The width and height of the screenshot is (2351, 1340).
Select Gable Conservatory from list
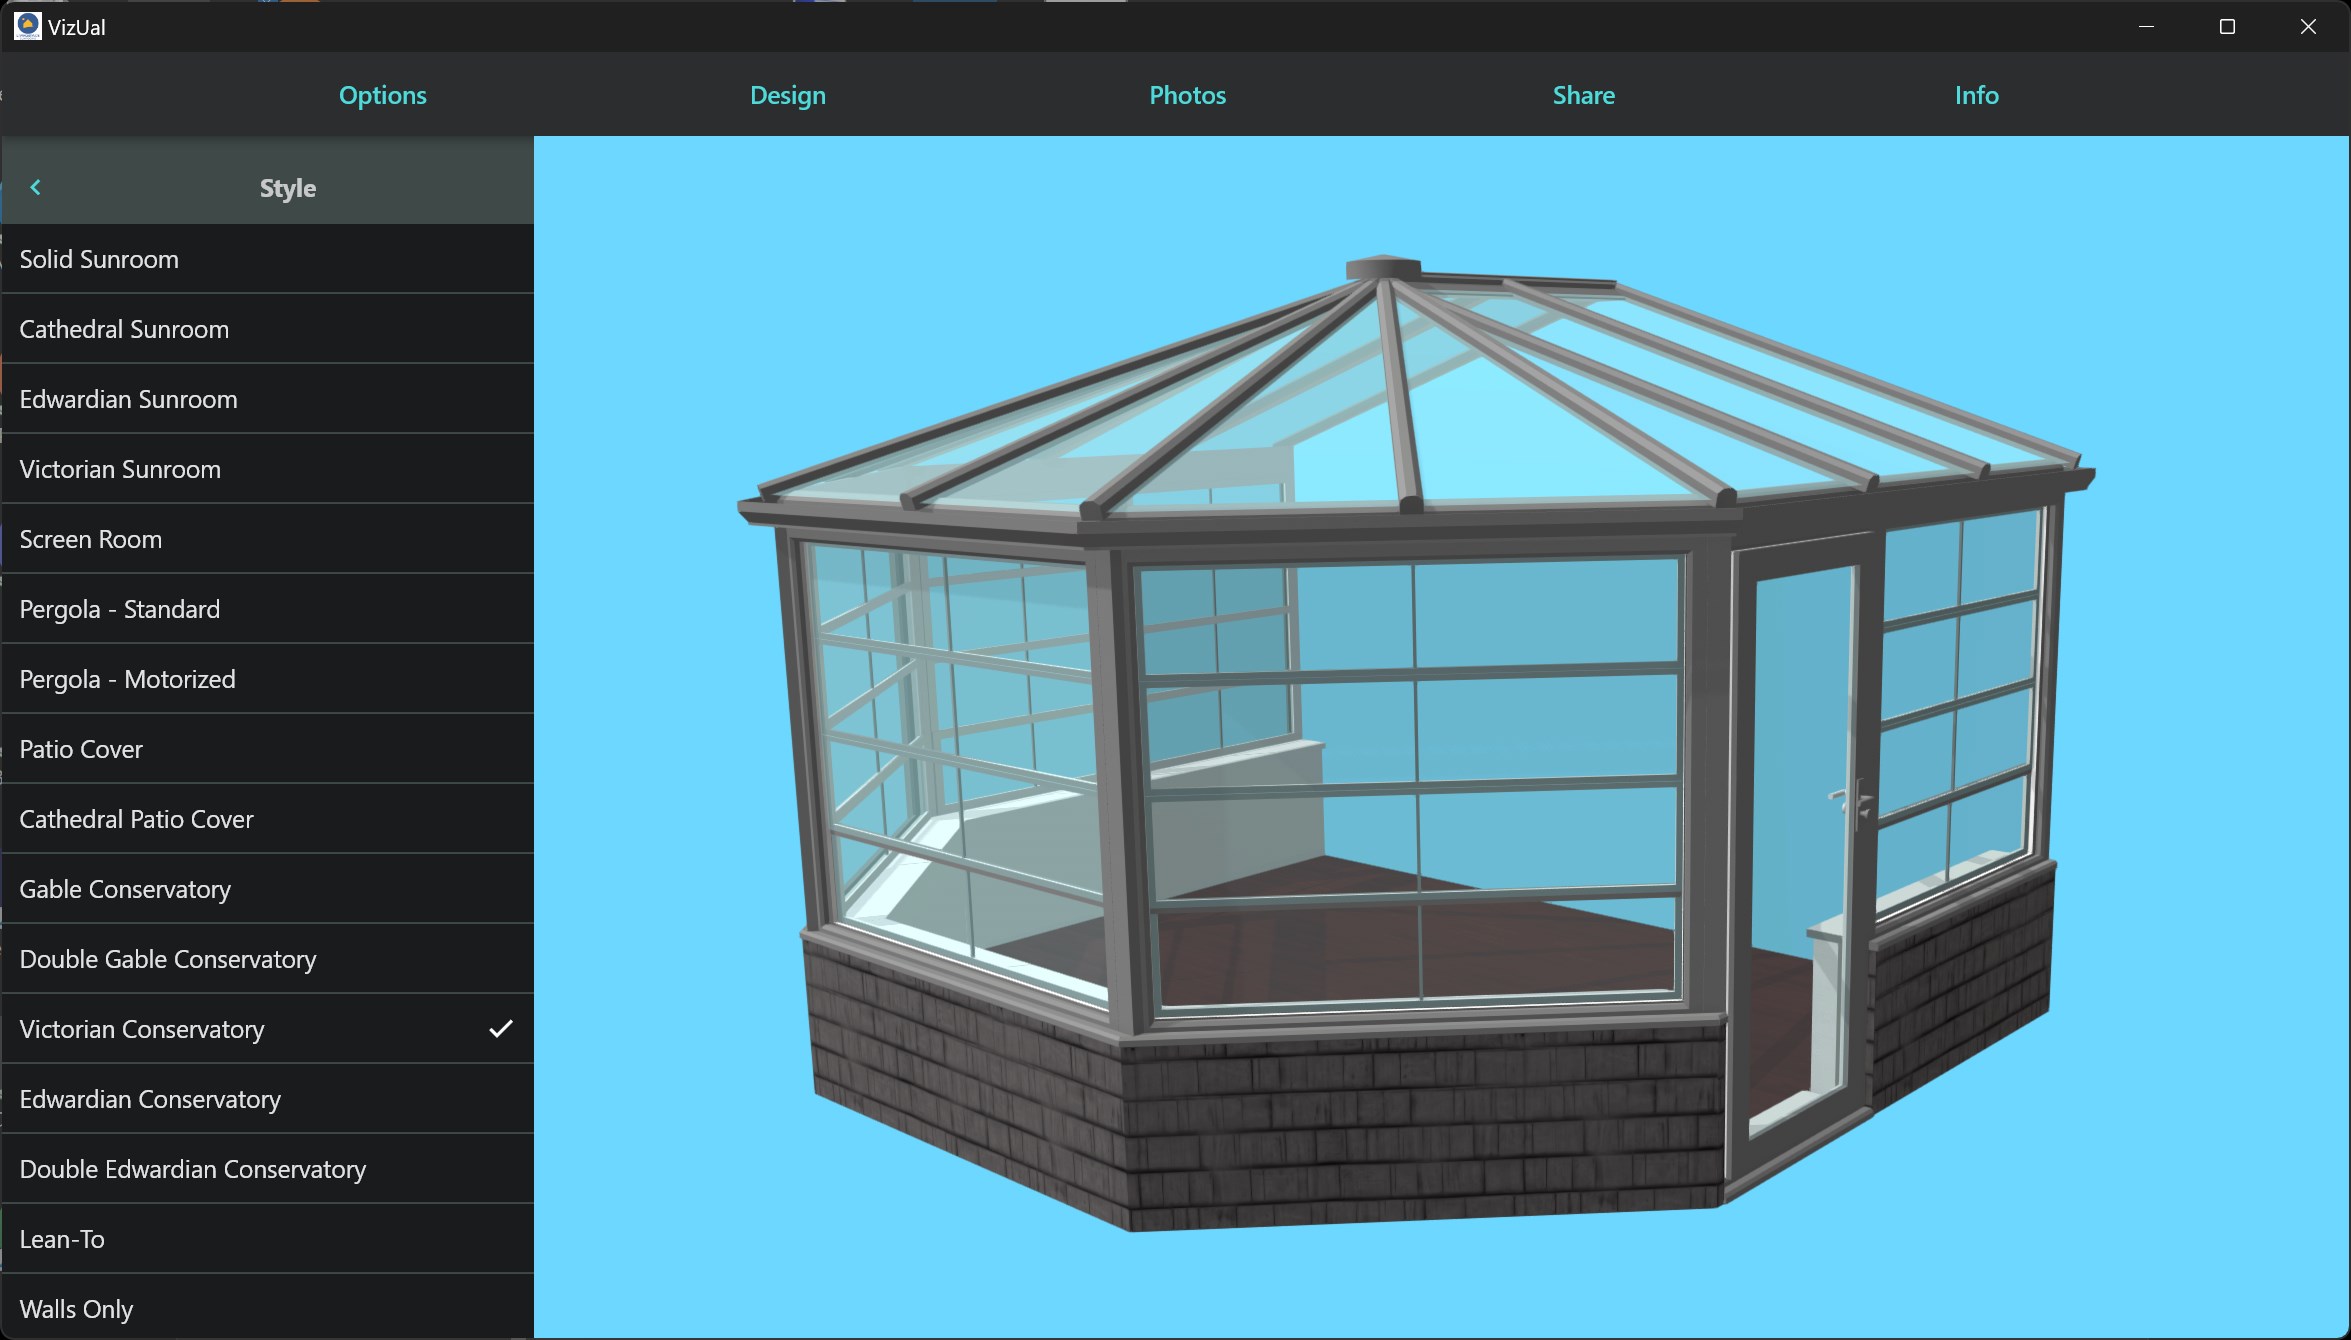pos(267,889)
